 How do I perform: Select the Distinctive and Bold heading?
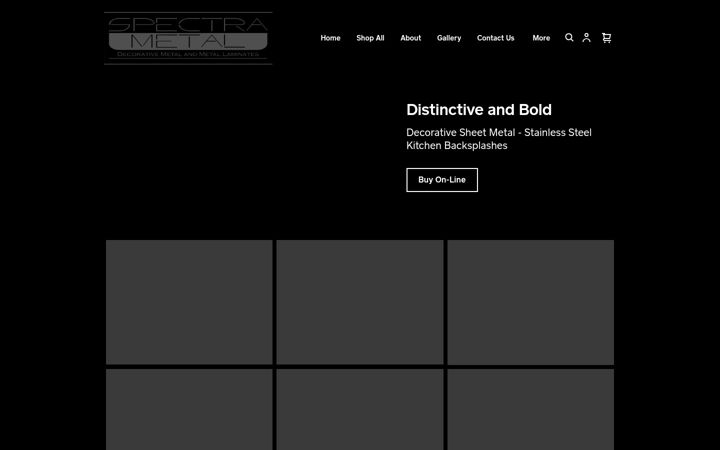click(479, 110)
